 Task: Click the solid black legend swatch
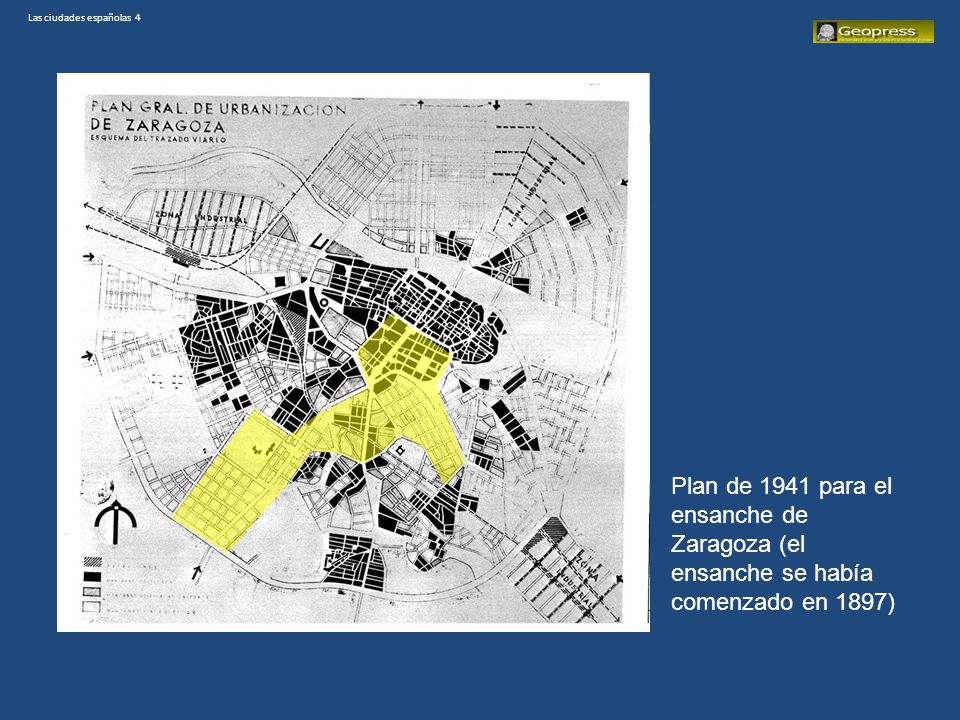click(92, 577)
